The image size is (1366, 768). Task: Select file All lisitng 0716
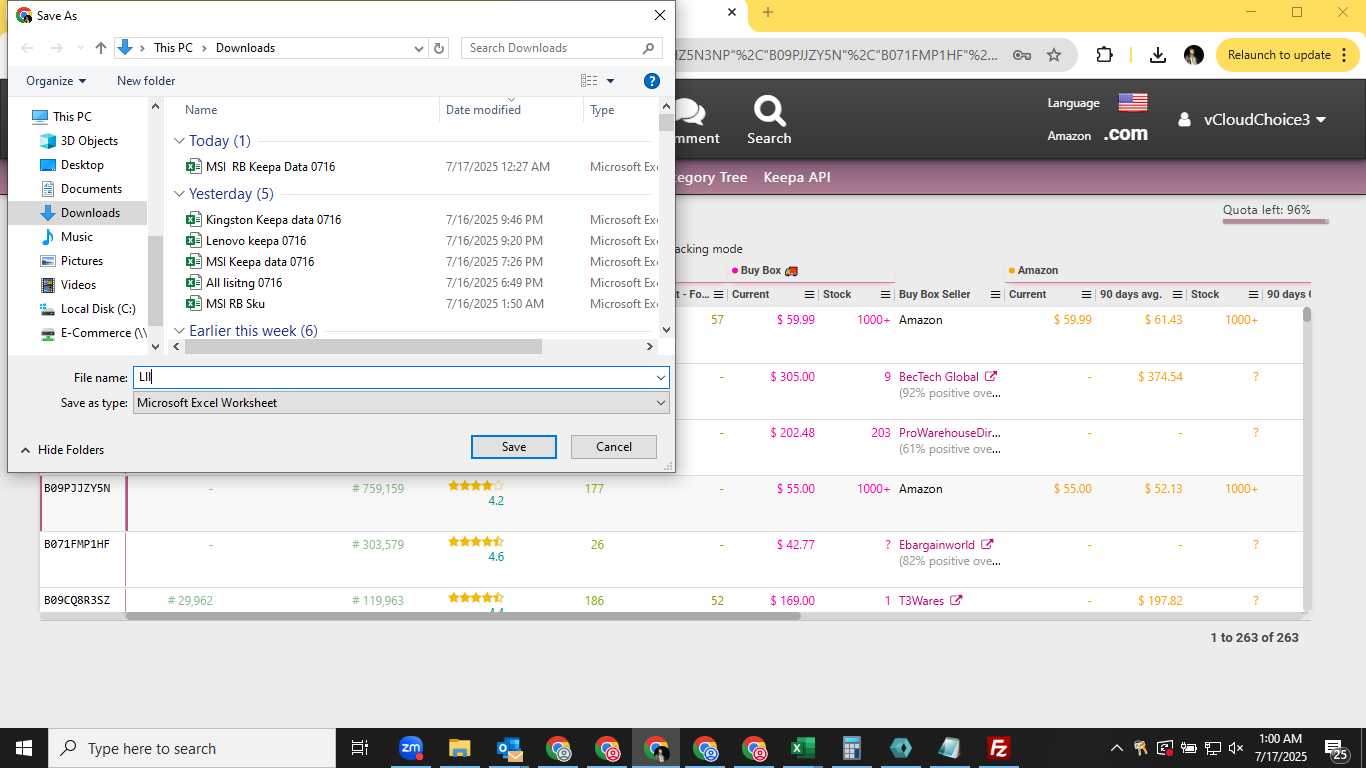(x=244, y=283)
